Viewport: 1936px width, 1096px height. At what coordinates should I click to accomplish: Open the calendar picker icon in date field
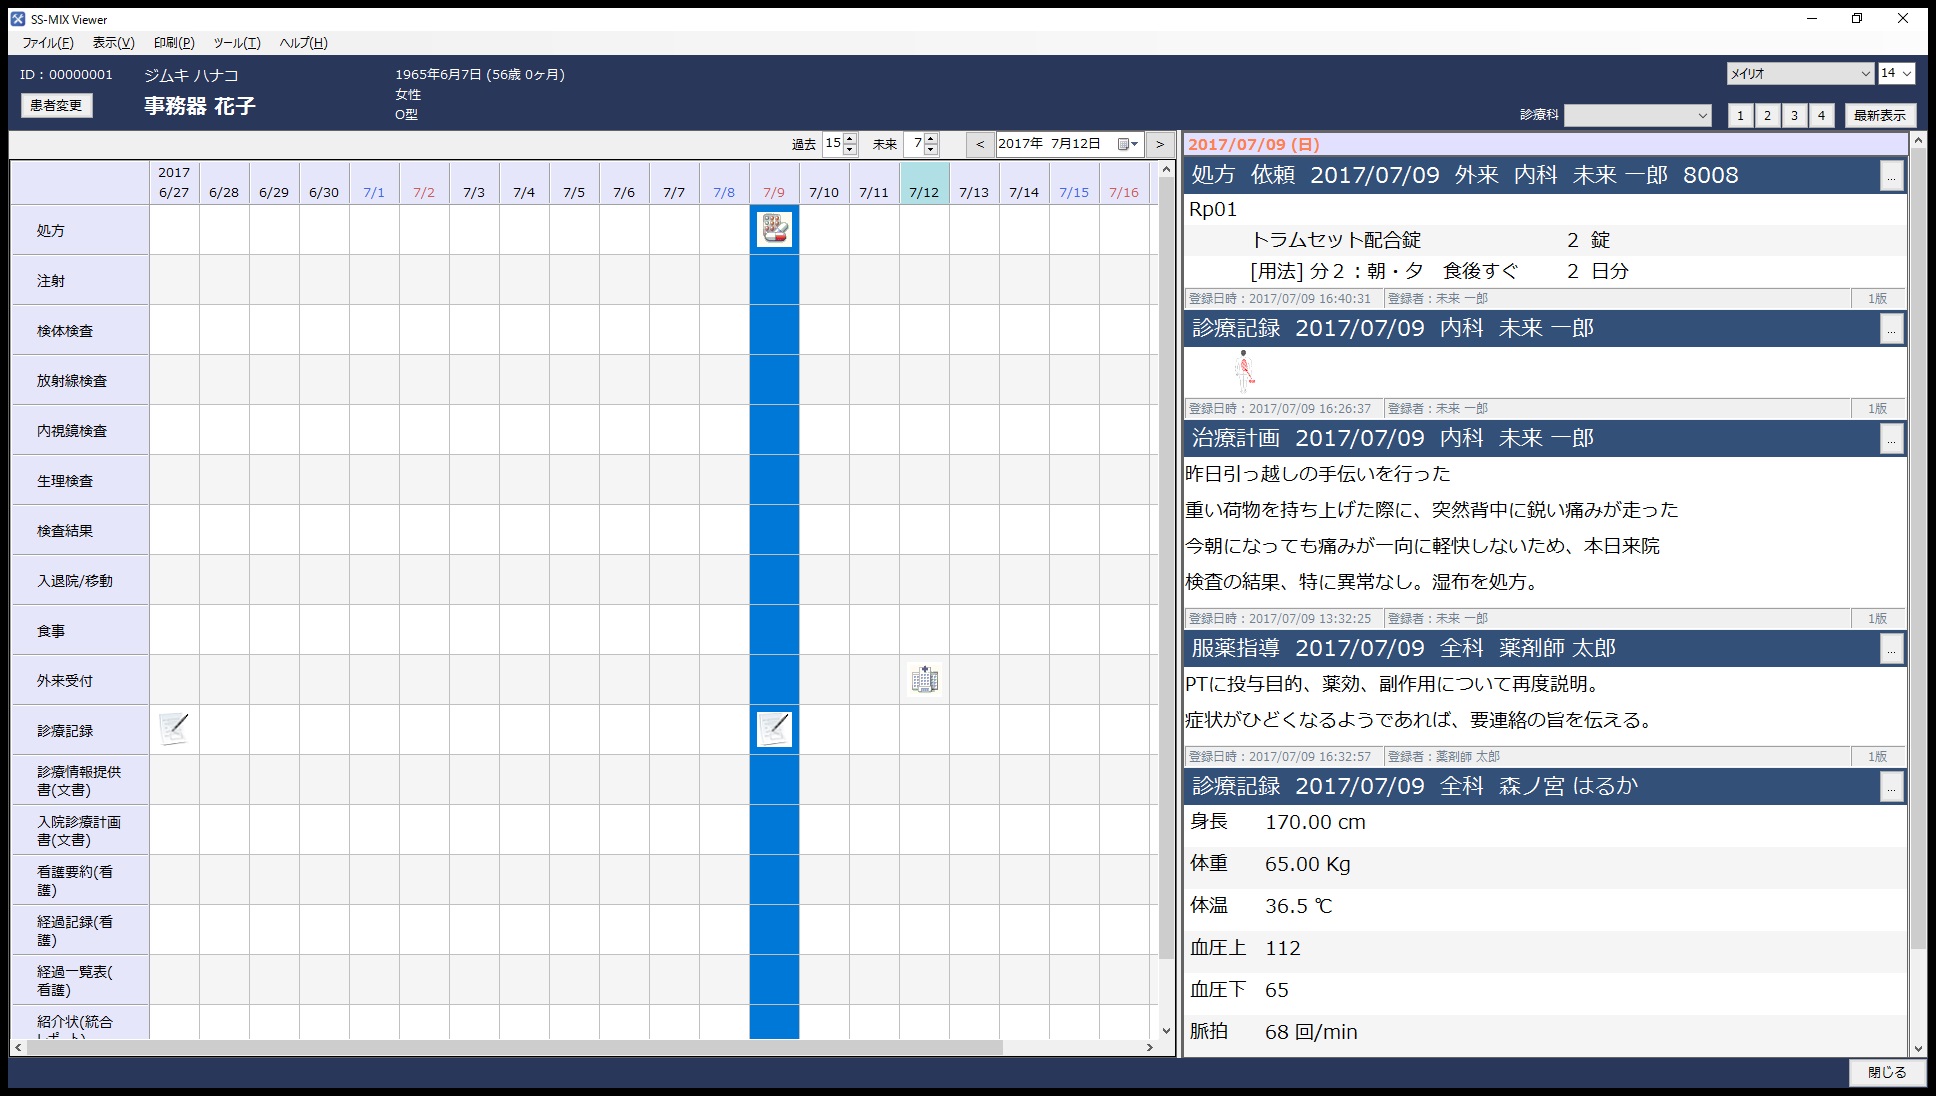(x=1127, y=144)
